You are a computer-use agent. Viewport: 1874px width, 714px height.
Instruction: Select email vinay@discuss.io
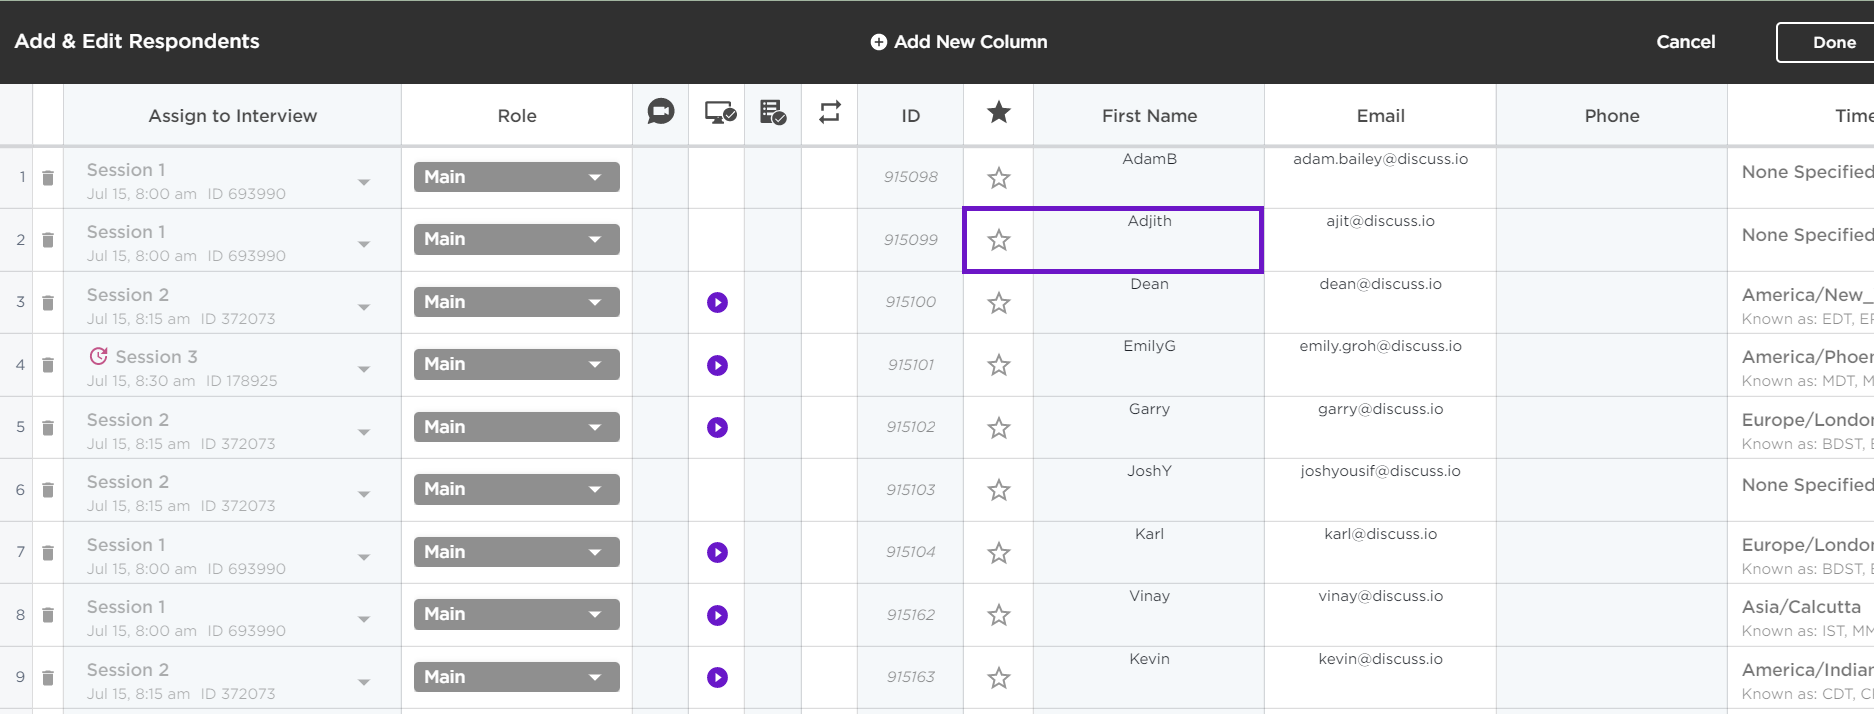[x=1380, y=596]
